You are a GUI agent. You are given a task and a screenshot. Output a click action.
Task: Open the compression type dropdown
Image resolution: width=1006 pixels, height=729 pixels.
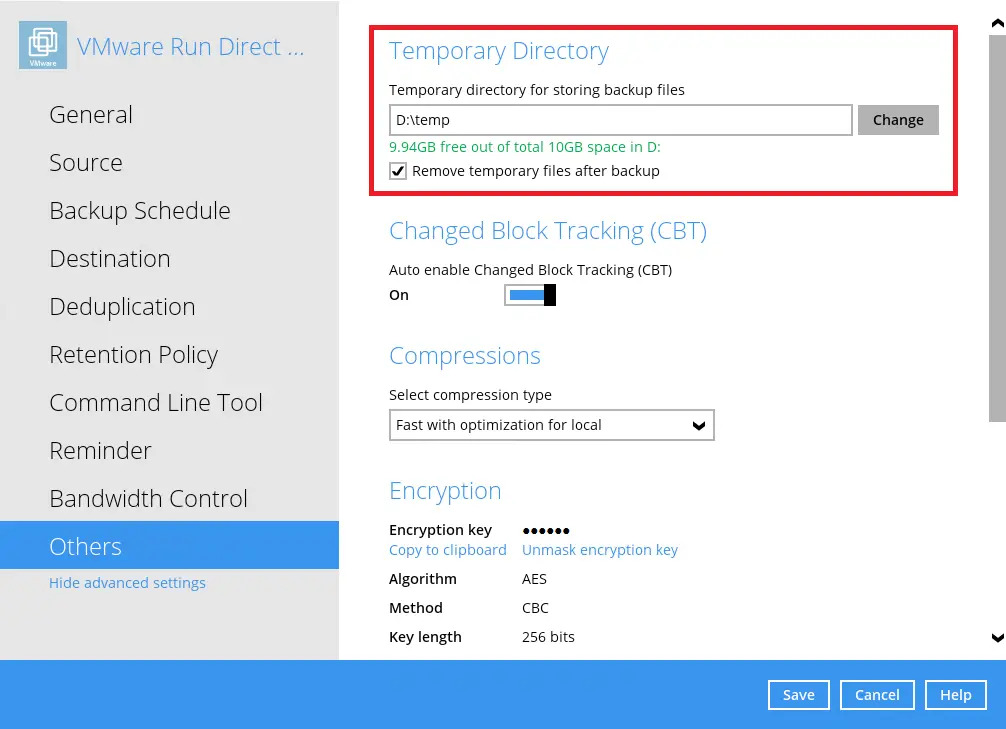(x=551, y=425)
